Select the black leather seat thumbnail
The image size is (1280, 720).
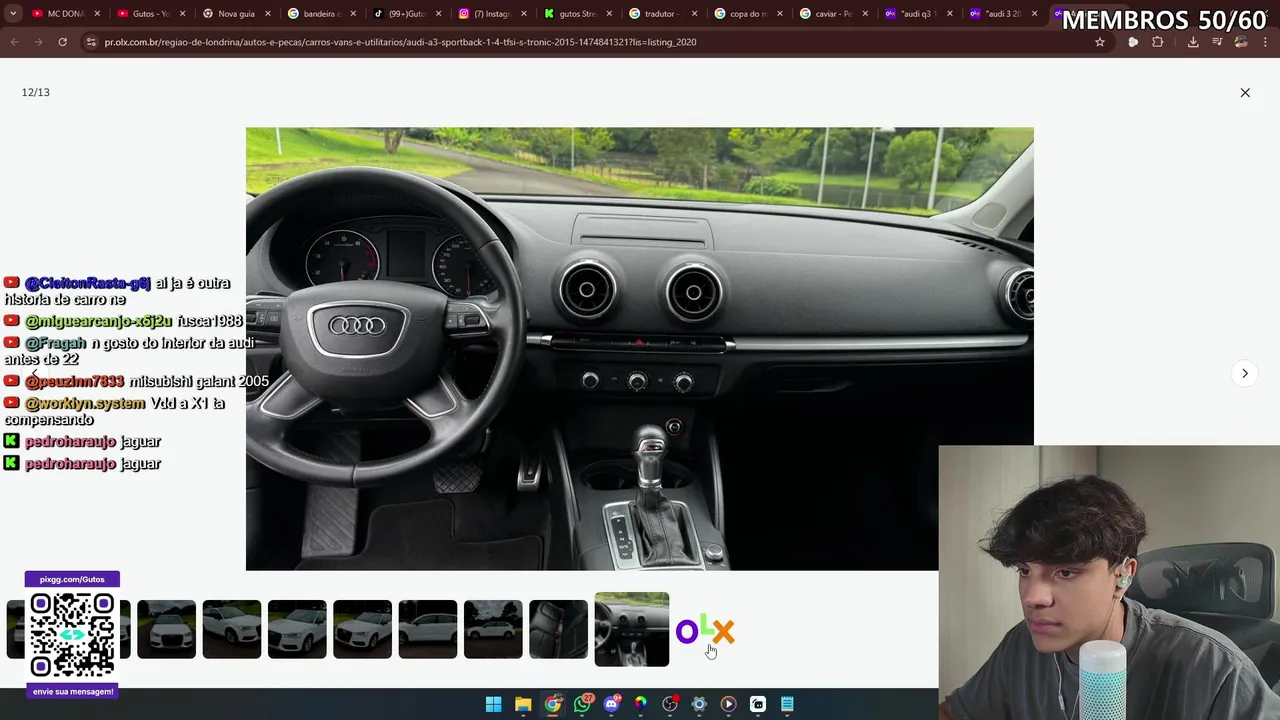click(558, 629)
